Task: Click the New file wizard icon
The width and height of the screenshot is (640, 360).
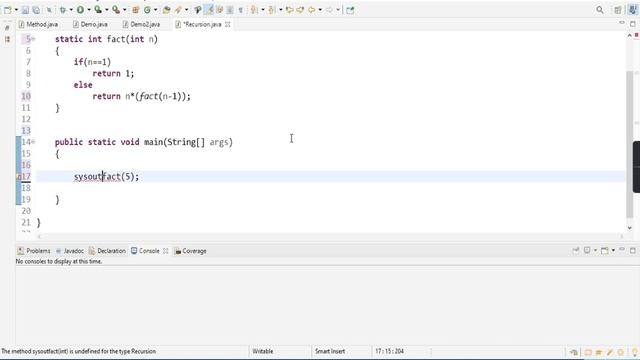Action: pos(8,10)
